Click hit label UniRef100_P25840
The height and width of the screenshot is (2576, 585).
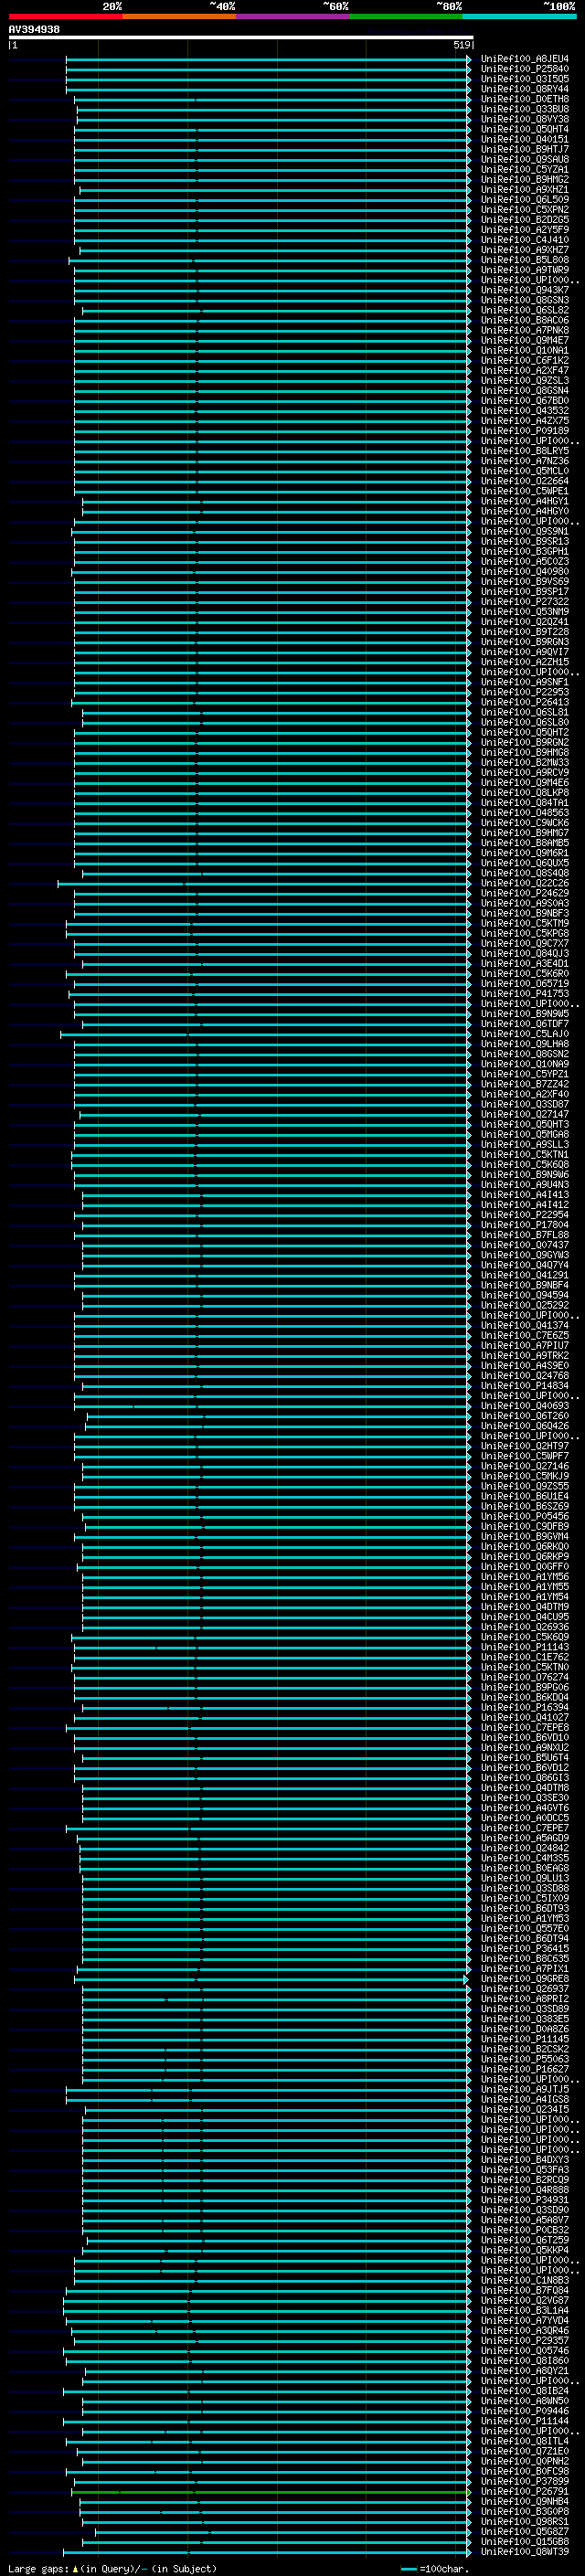coord(525,69)
